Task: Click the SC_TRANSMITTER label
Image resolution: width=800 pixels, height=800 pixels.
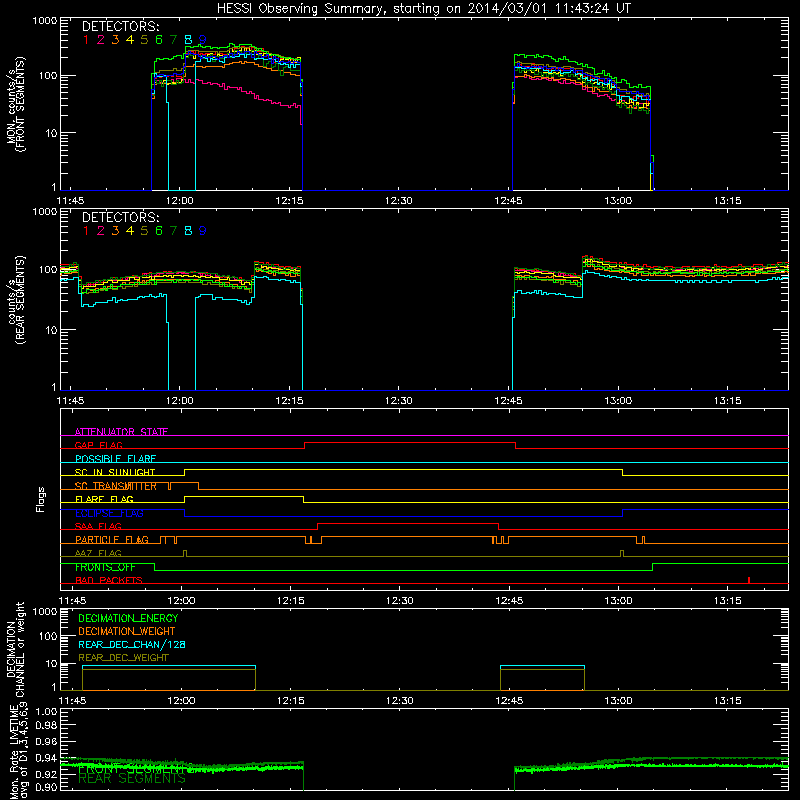Action: [116, 486]
